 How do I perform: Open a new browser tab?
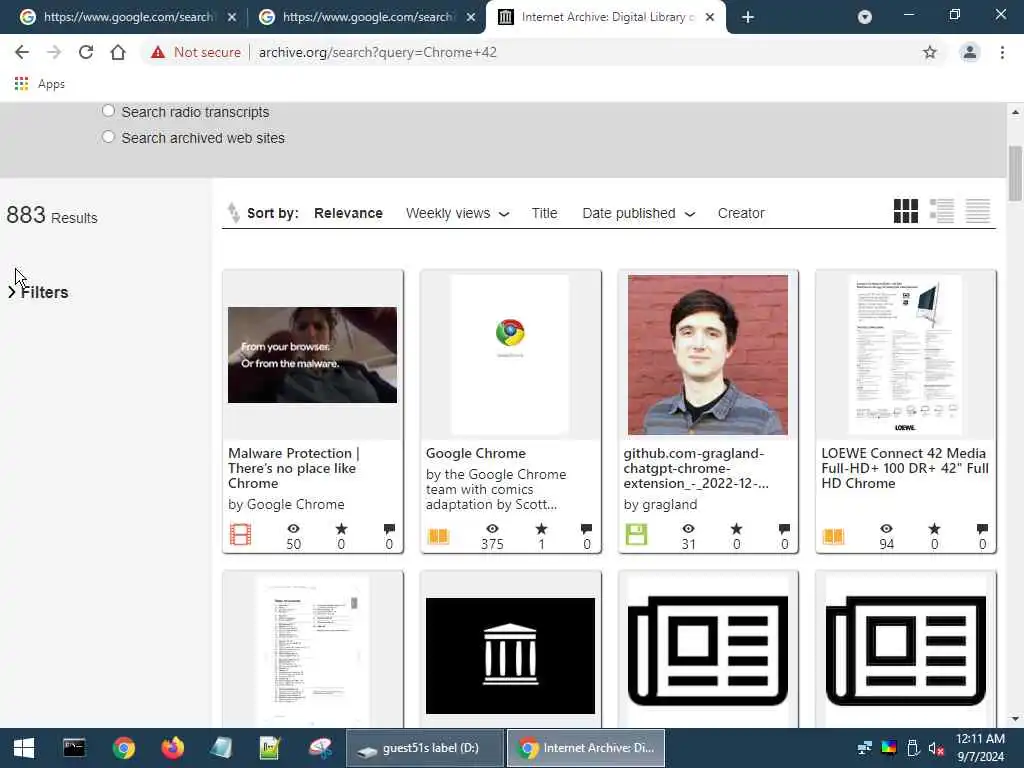point(748,17)
